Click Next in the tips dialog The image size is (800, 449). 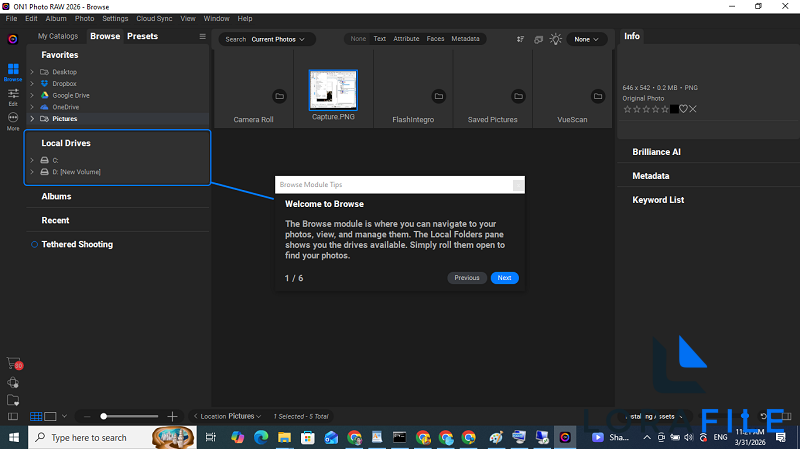(505, 278)
